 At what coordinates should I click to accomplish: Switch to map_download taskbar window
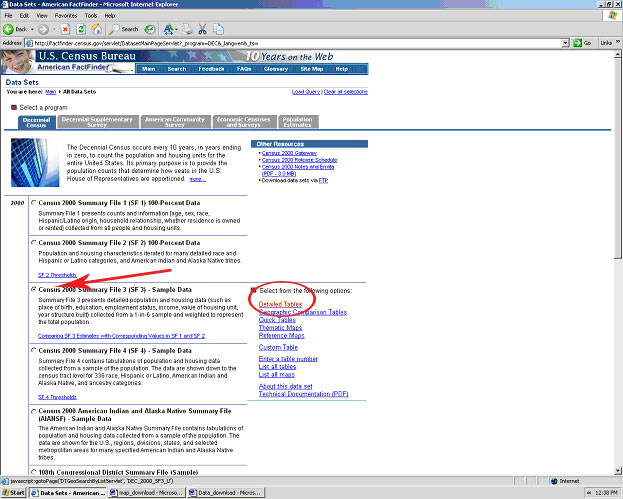pyautogui.click(x=145, y=493)
